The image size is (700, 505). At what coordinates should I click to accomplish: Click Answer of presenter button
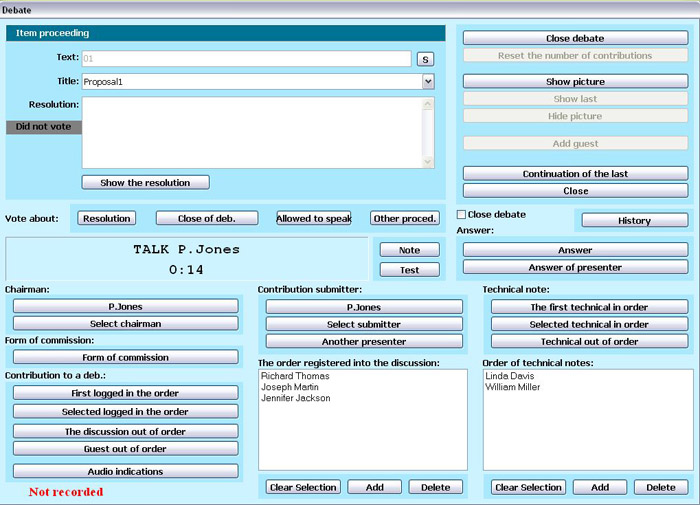click(x=575, y=266)
